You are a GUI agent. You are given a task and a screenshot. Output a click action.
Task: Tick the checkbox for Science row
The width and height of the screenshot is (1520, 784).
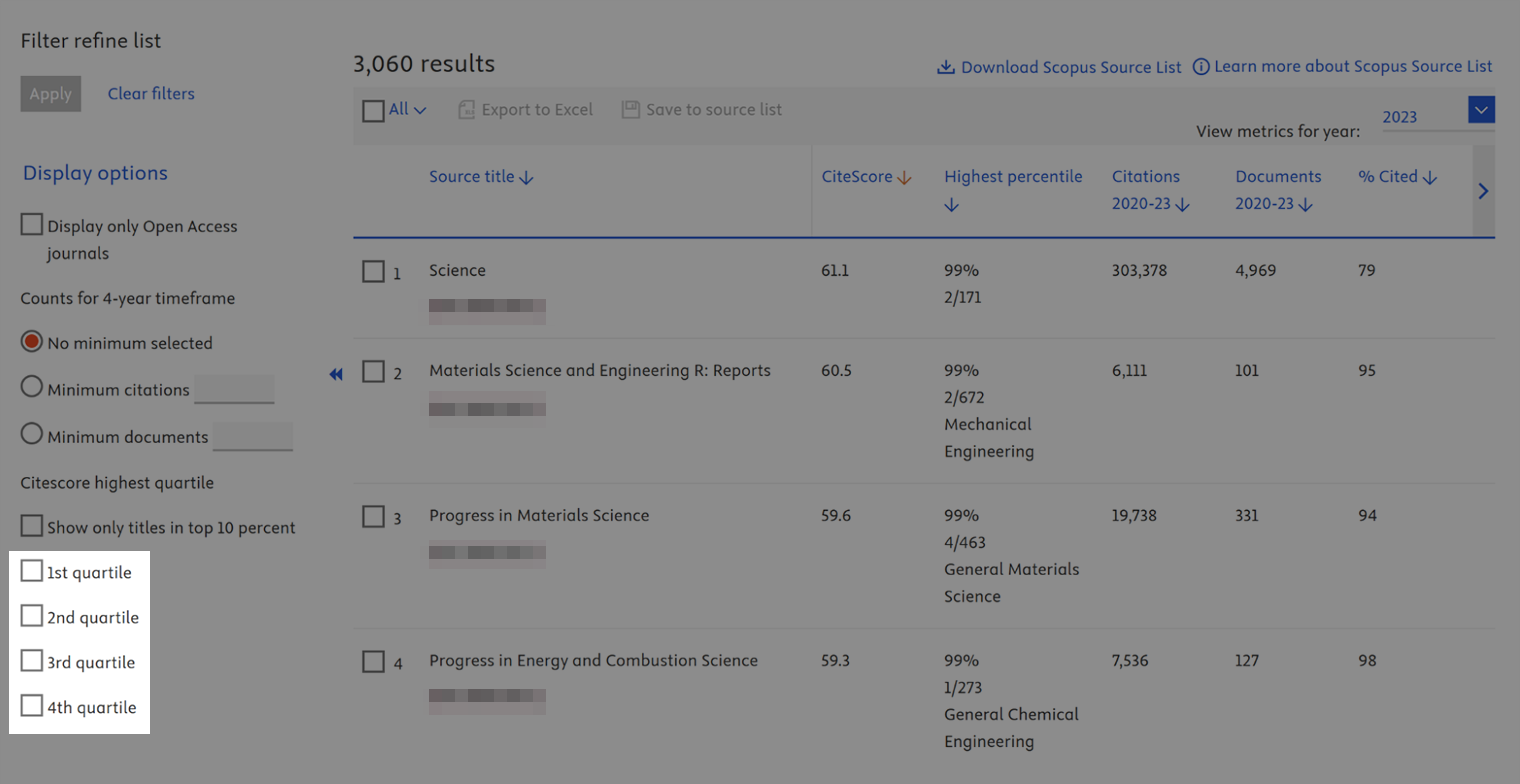(x=373, y=272)
